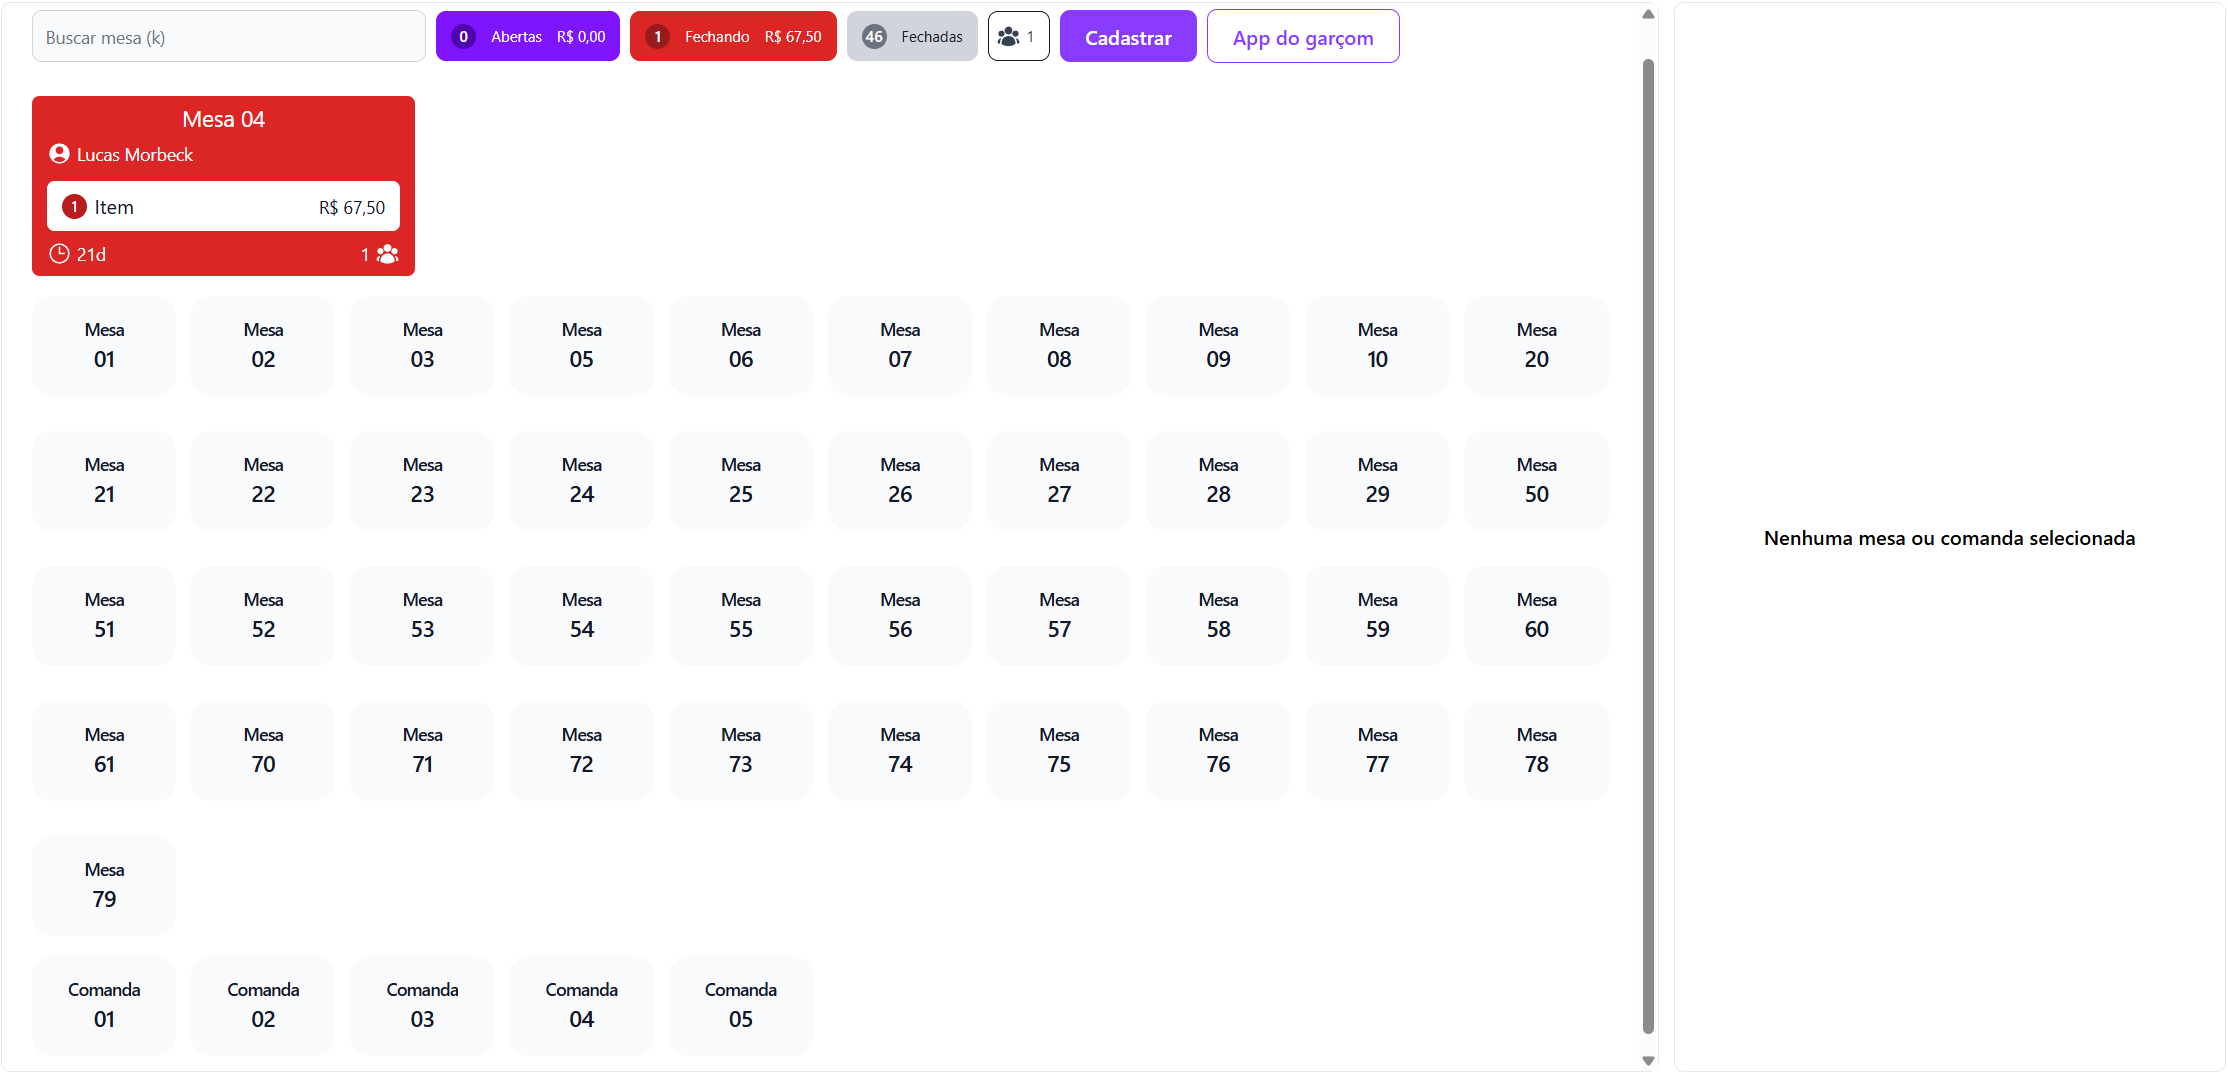Click the scroll up arrow of the table list
This screenshot has height=1074, width=2228.
pos(1648,14)
